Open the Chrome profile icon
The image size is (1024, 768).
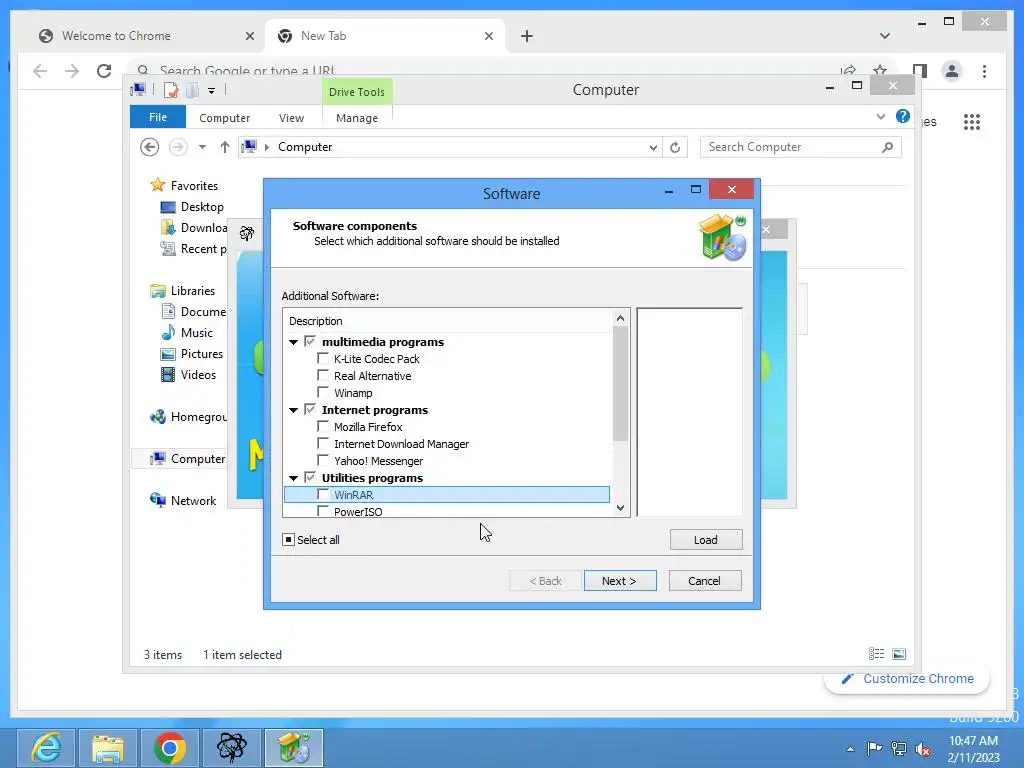click(x=952, y=71)
